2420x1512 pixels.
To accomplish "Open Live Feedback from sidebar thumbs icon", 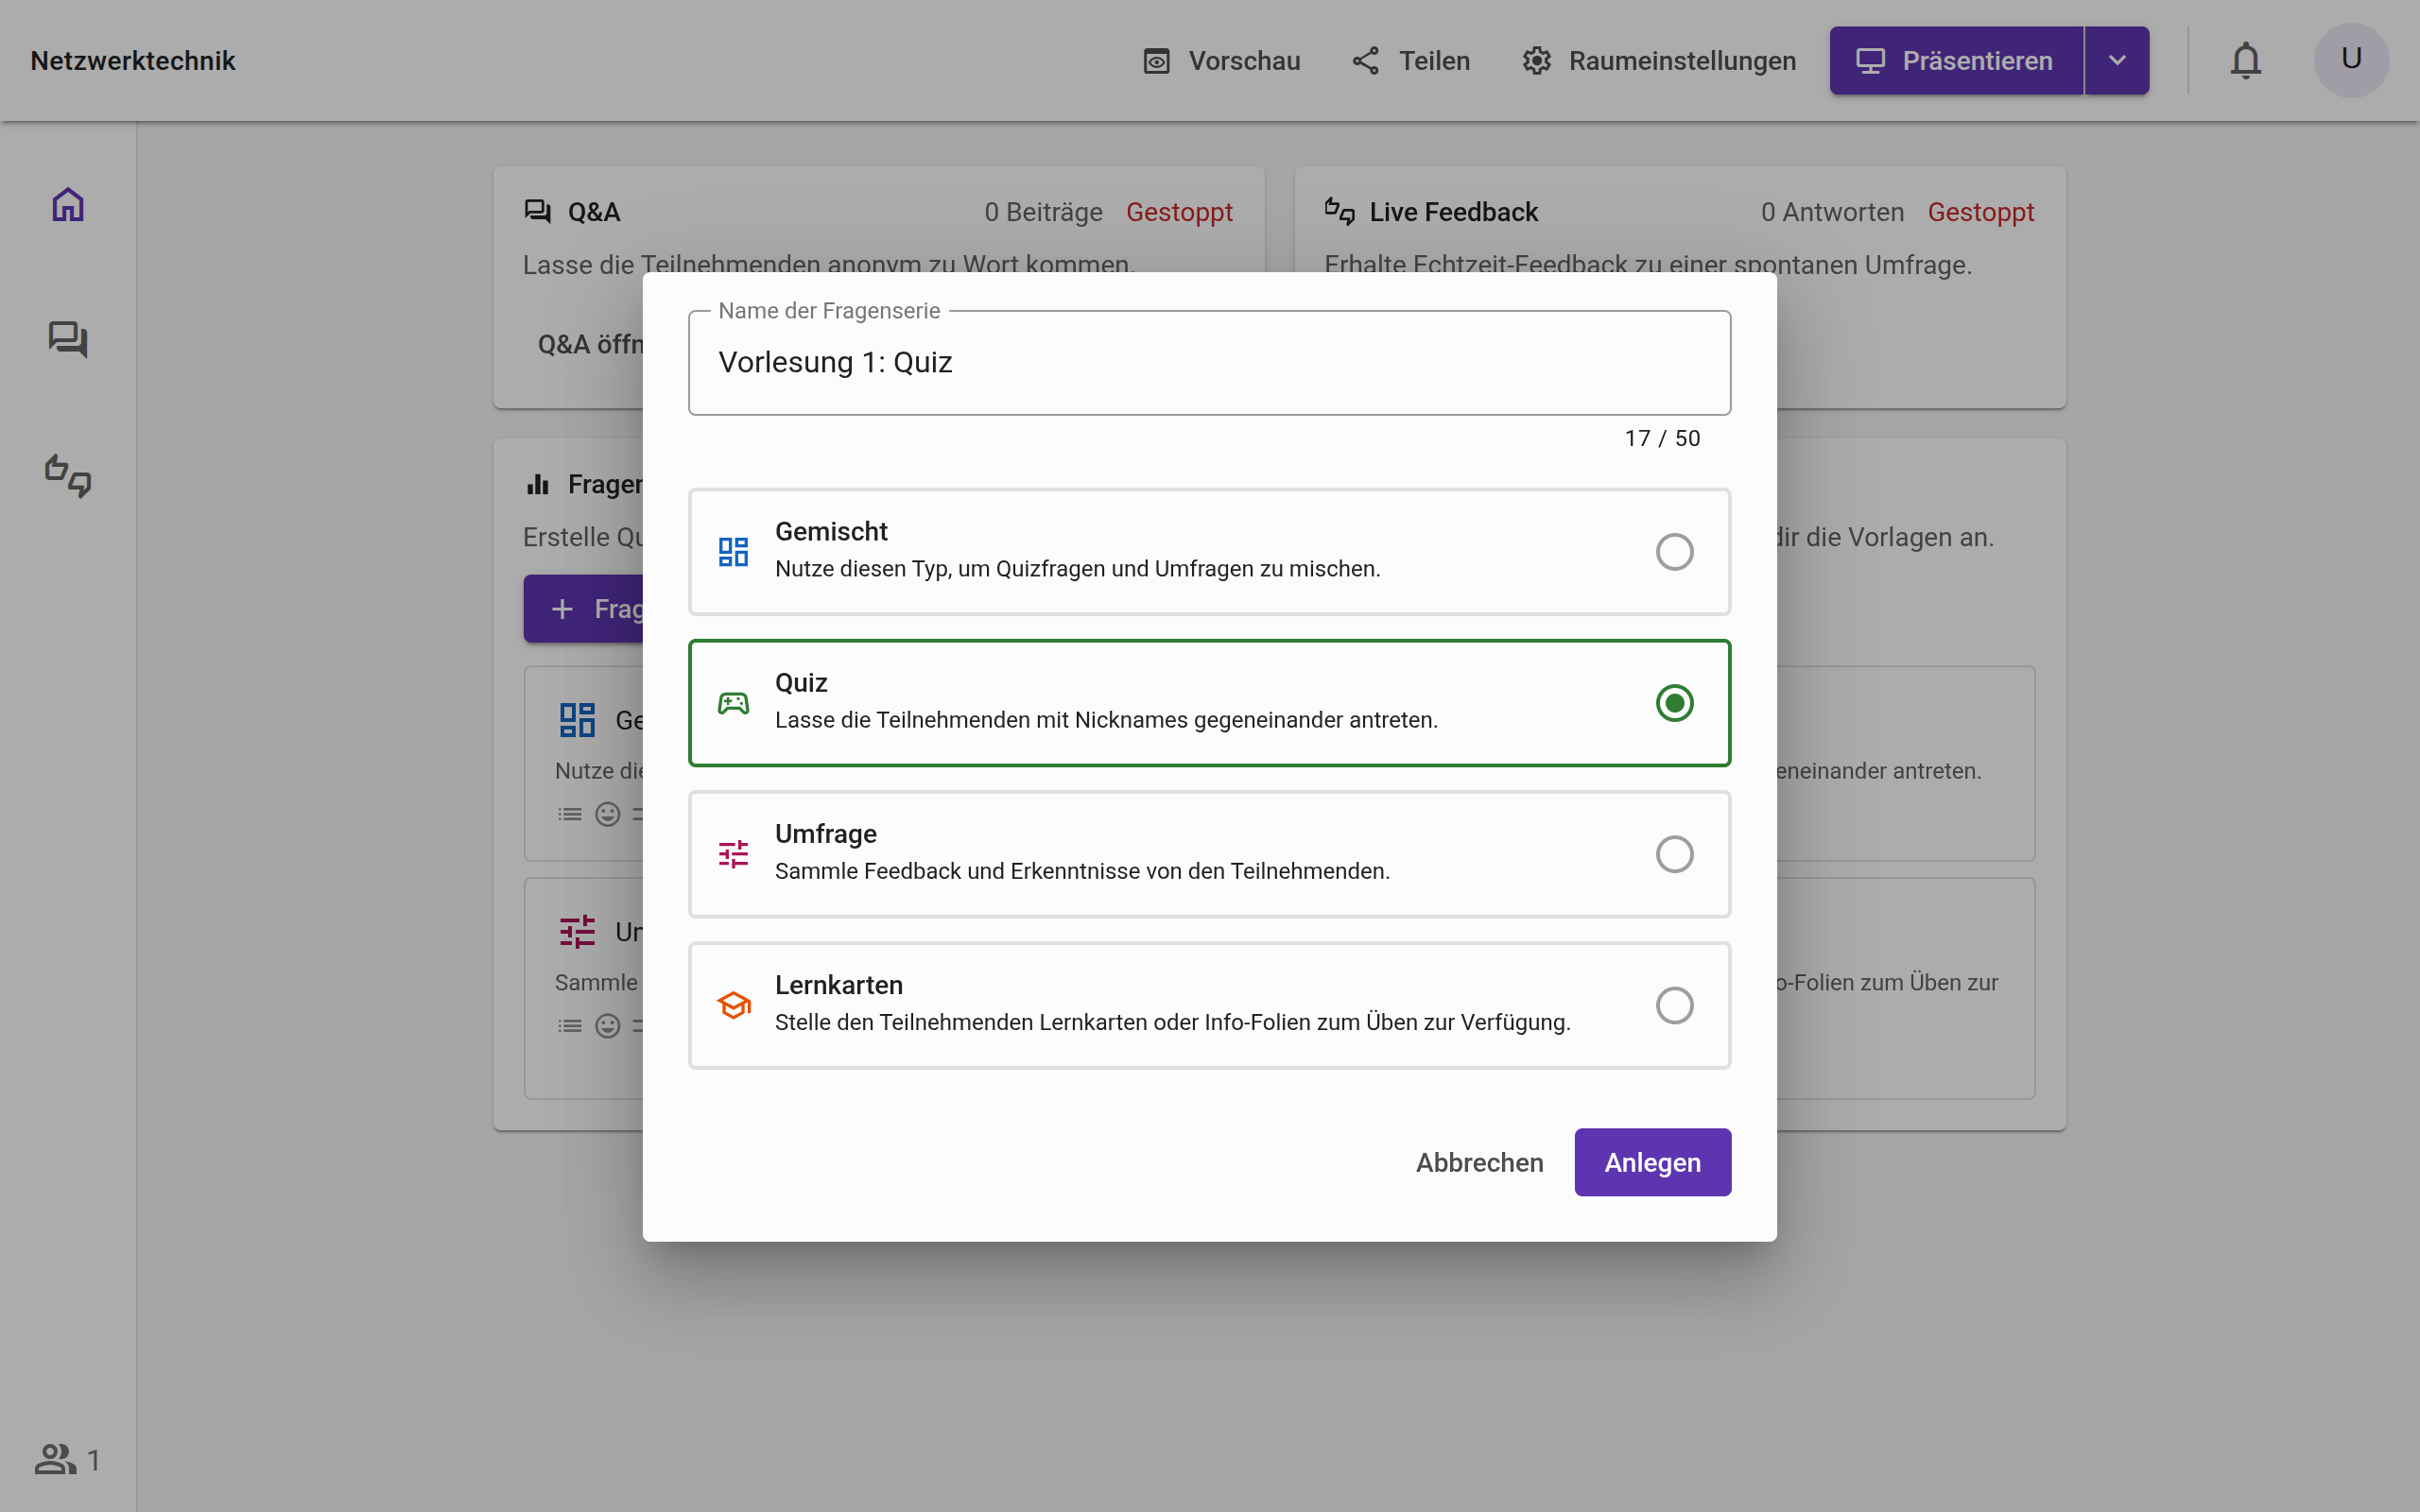I will 68,475.
